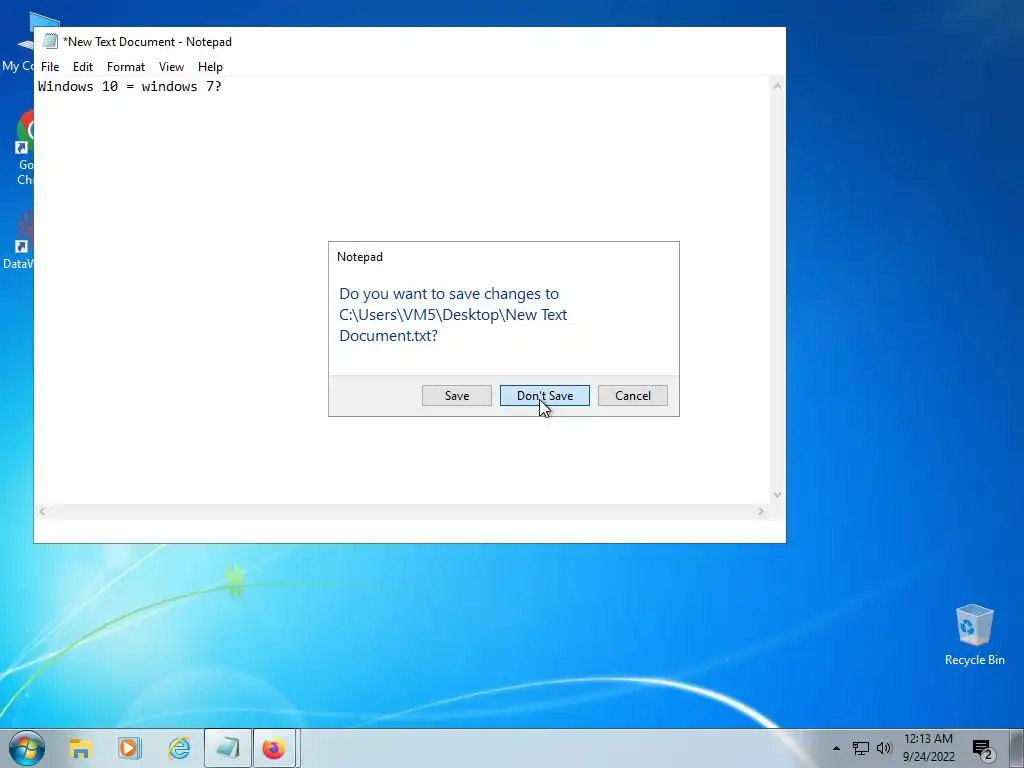
Task: Cancel the save changes dialog
Action: click(x=633, y=395)
